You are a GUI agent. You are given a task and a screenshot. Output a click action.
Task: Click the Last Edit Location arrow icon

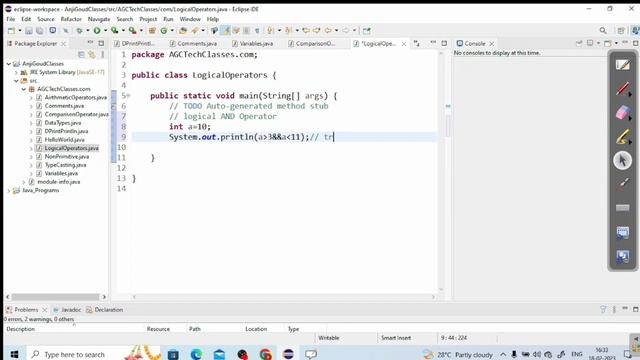point(306,31)
